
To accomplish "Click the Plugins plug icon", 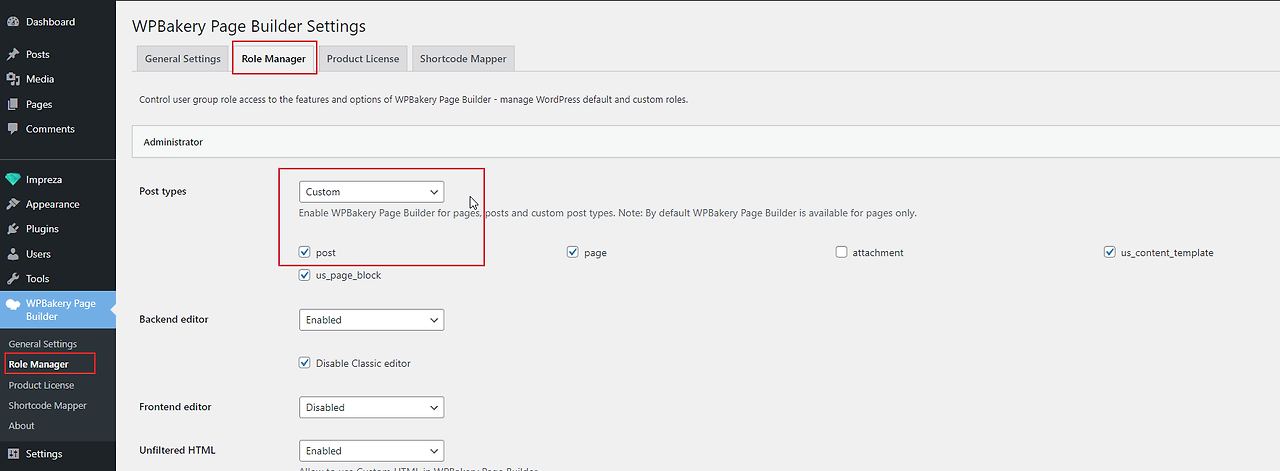I will 13,229.
